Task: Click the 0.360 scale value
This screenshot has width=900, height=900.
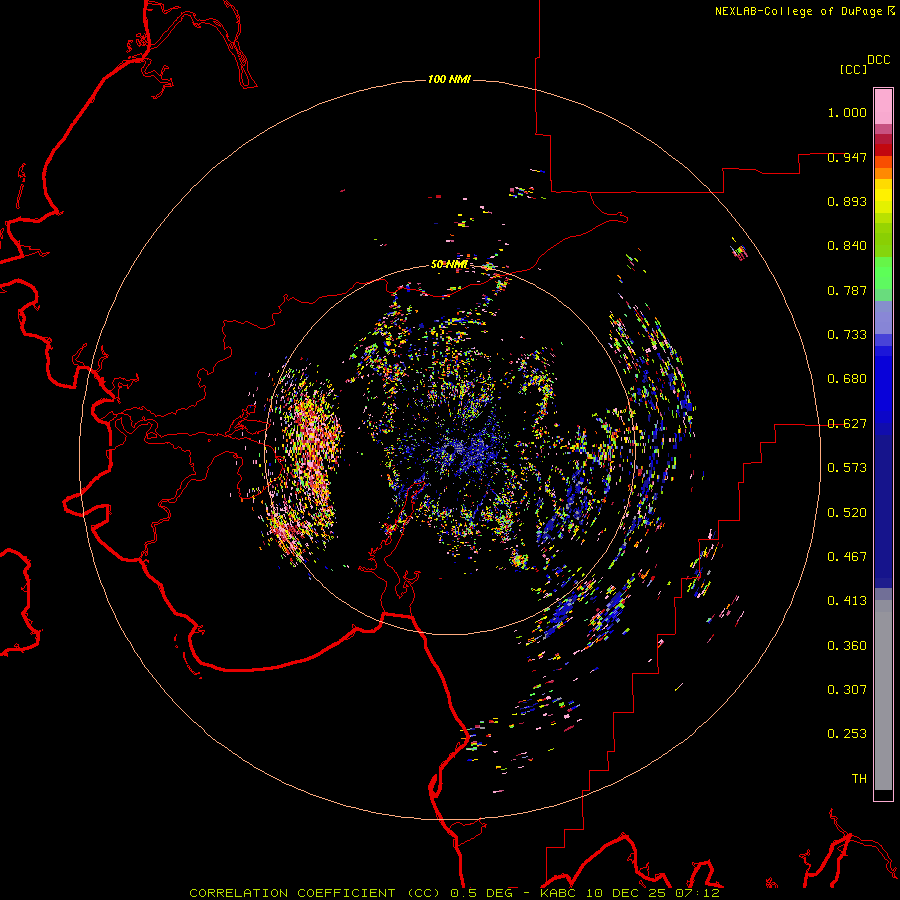Action: coord(847,646)
